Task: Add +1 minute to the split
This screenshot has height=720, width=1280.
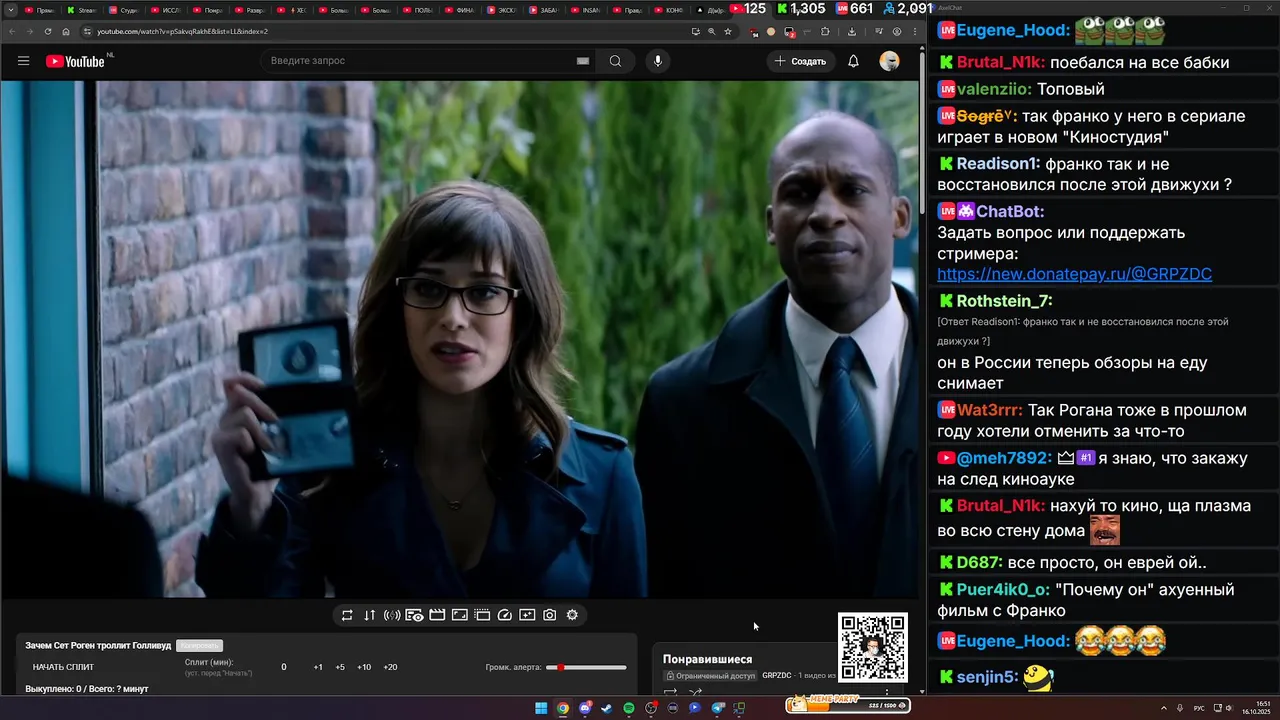Action: (x=318, y=667)
